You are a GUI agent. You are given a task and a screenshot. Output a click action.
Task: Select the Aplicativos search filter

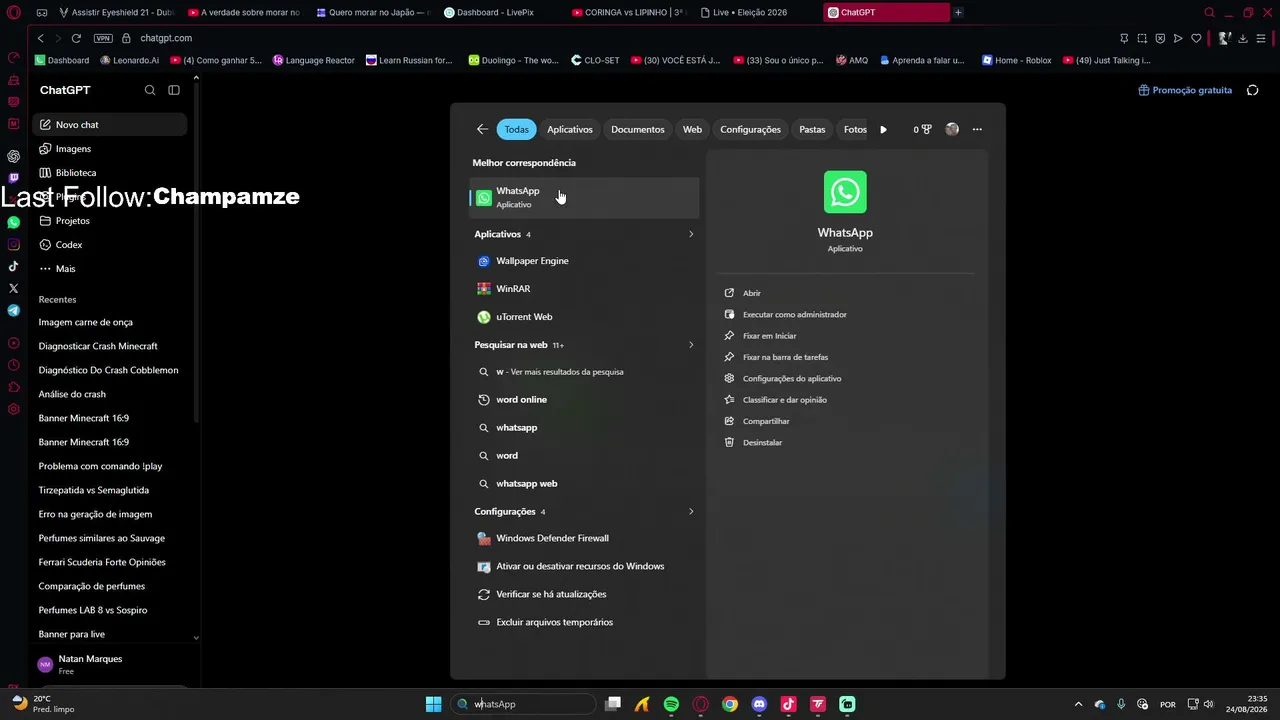(x=570, y=129)
